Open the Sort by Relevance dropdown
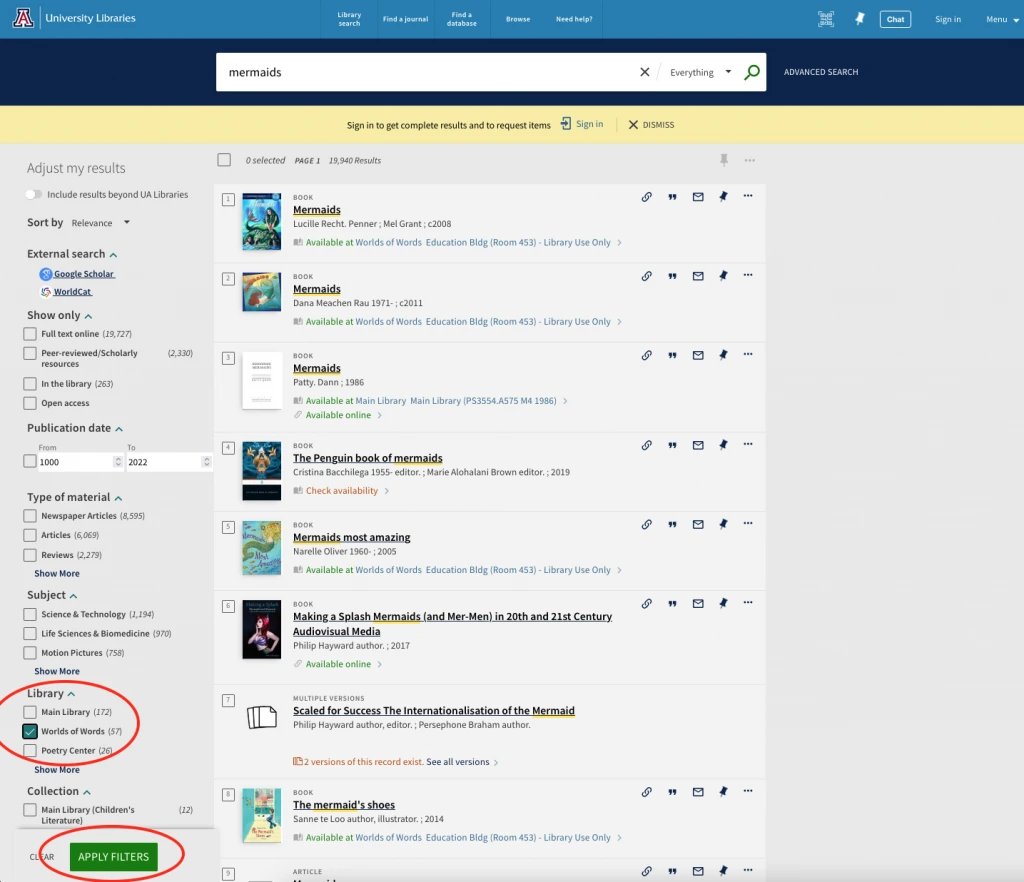1024x882 pixels. tap(101, 223)
